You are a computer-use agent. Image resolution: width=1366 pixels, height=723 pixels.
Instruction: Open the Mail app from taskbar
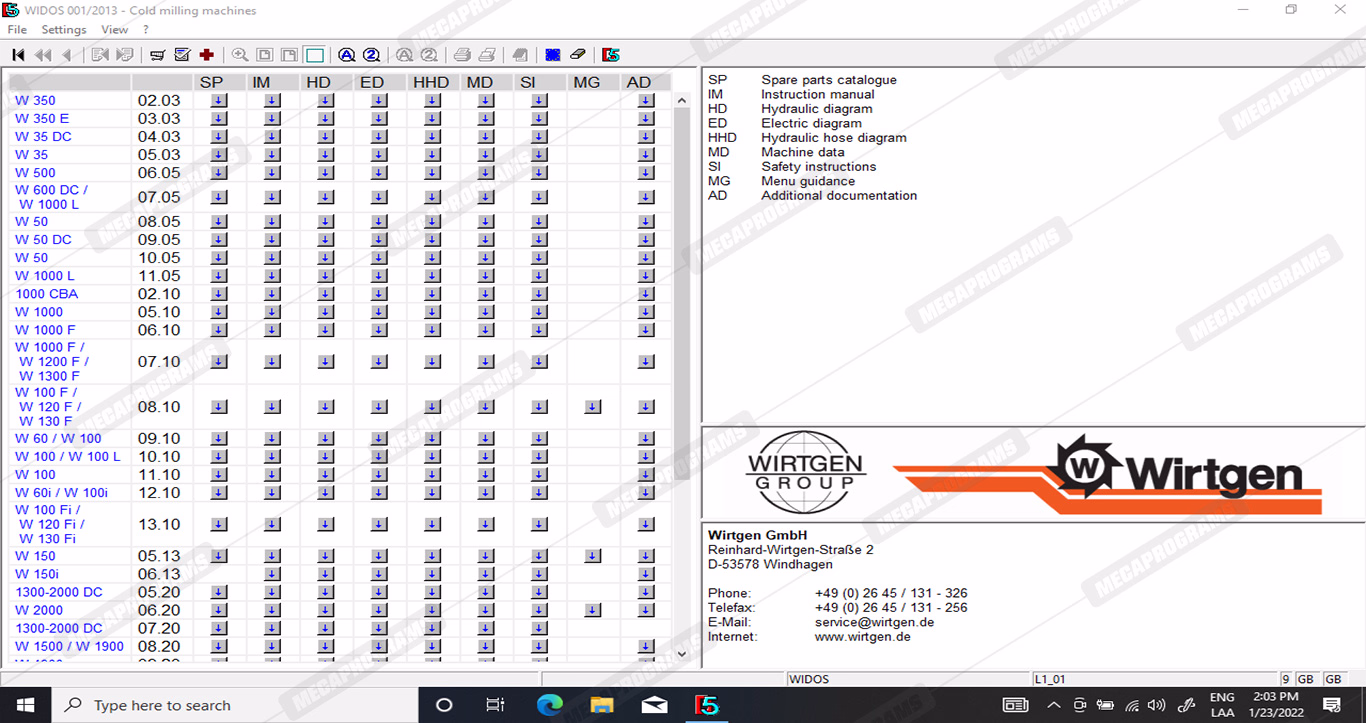655,705
